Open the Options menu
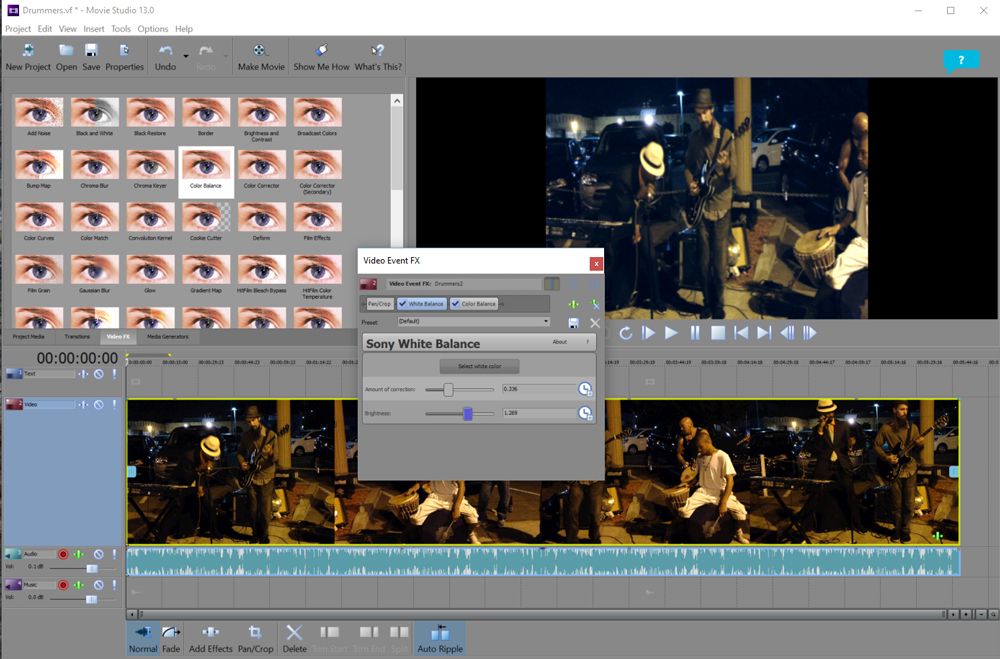The width and height of the screenshot is (1000, 659). pyautogui.click(x=153, y=28)
